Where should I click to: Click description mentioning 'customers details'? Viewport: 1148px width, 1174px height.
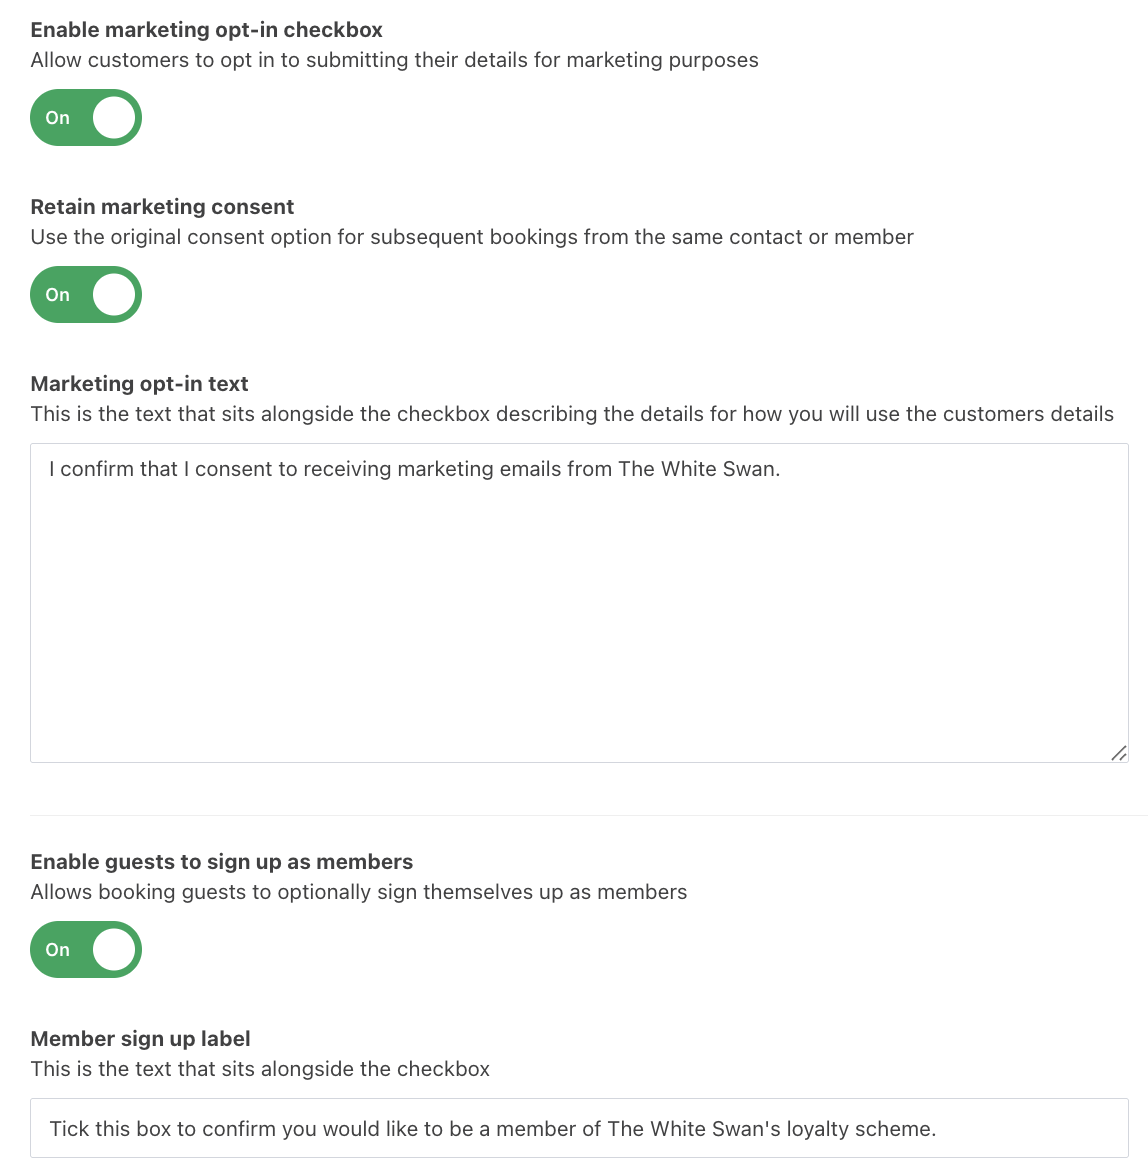(x=572, y=414)
